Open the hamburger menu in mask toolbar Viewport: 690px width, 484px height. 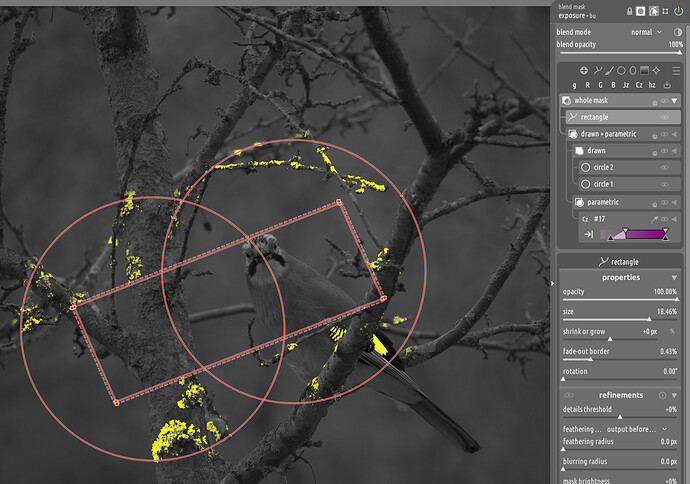pos(676,70)
